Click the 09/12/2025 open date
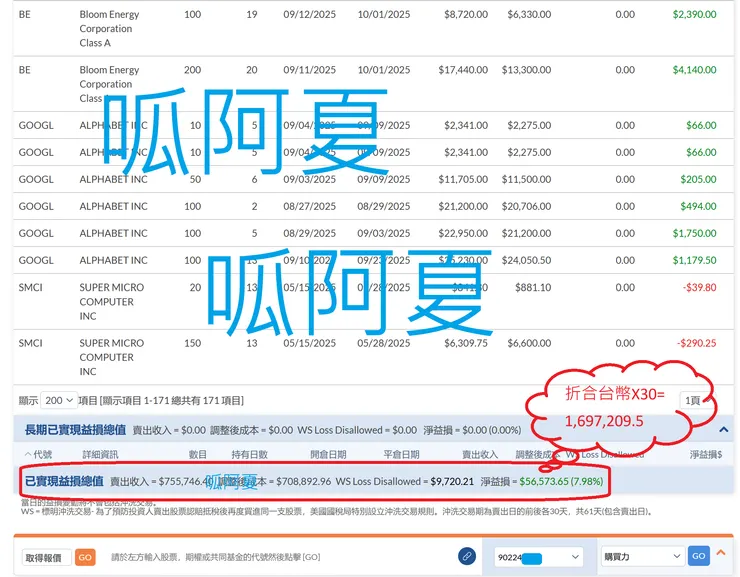This screenshot has width=740, height=577. click(x=310, y=14)
